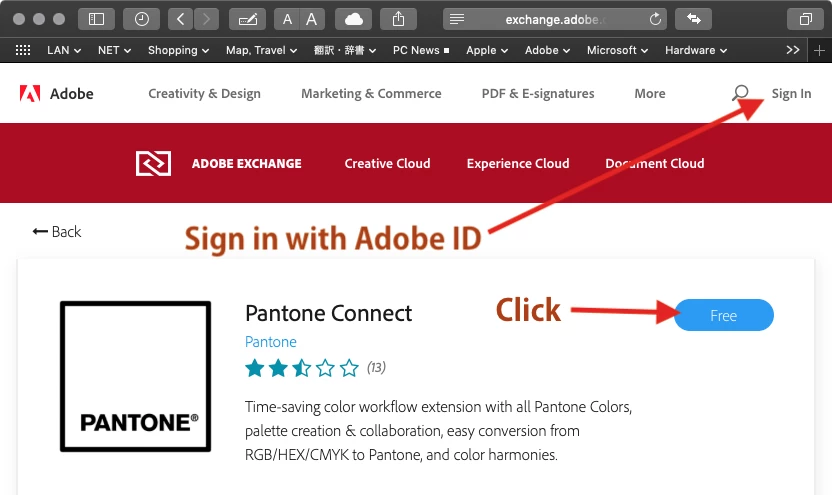This screenshot has height=495, width=832.
Task: Click the Adobe Exchange logo icon
Action: pyautogui.click(x=153, y=163)
